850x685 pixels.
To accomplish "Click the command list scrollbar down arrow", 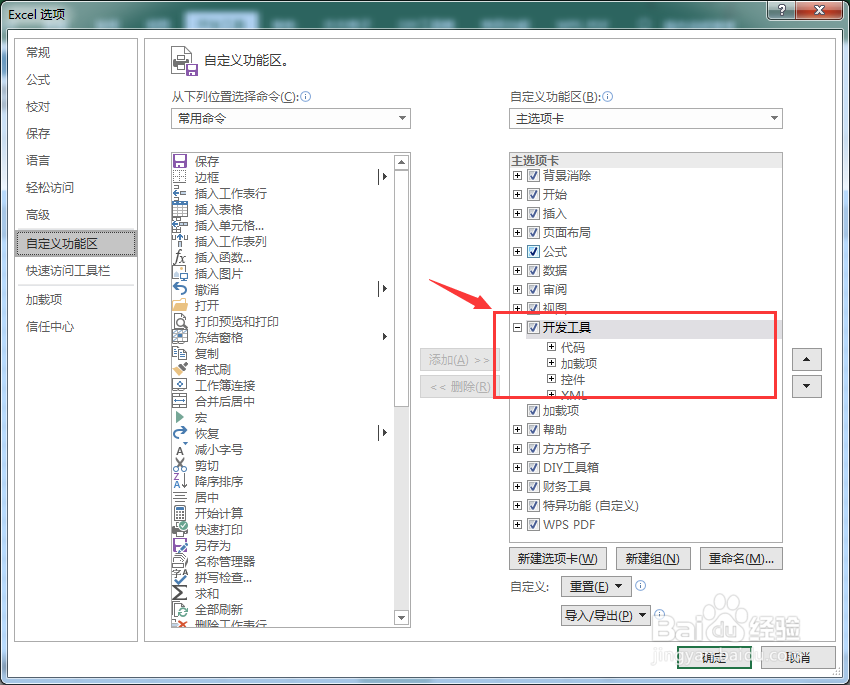I will point(402,617).
